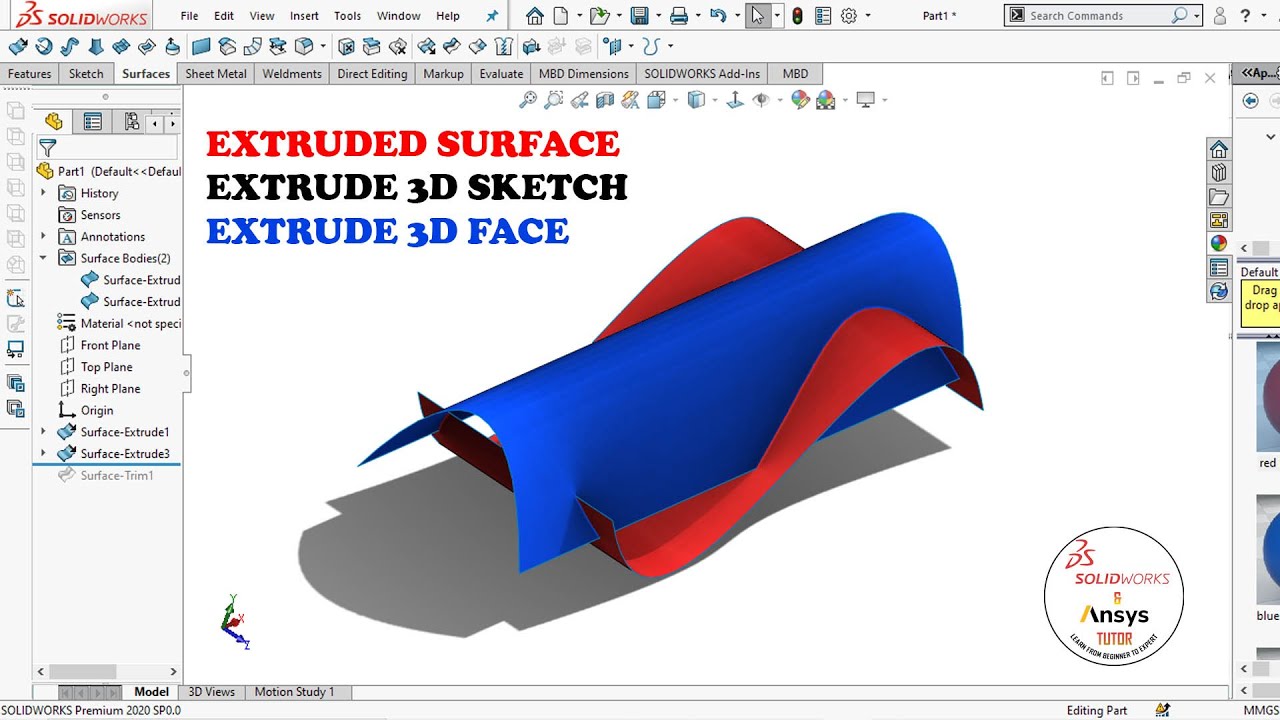Click the Rebuild traffic light icon
The image size is (1280, 720).
797,15
